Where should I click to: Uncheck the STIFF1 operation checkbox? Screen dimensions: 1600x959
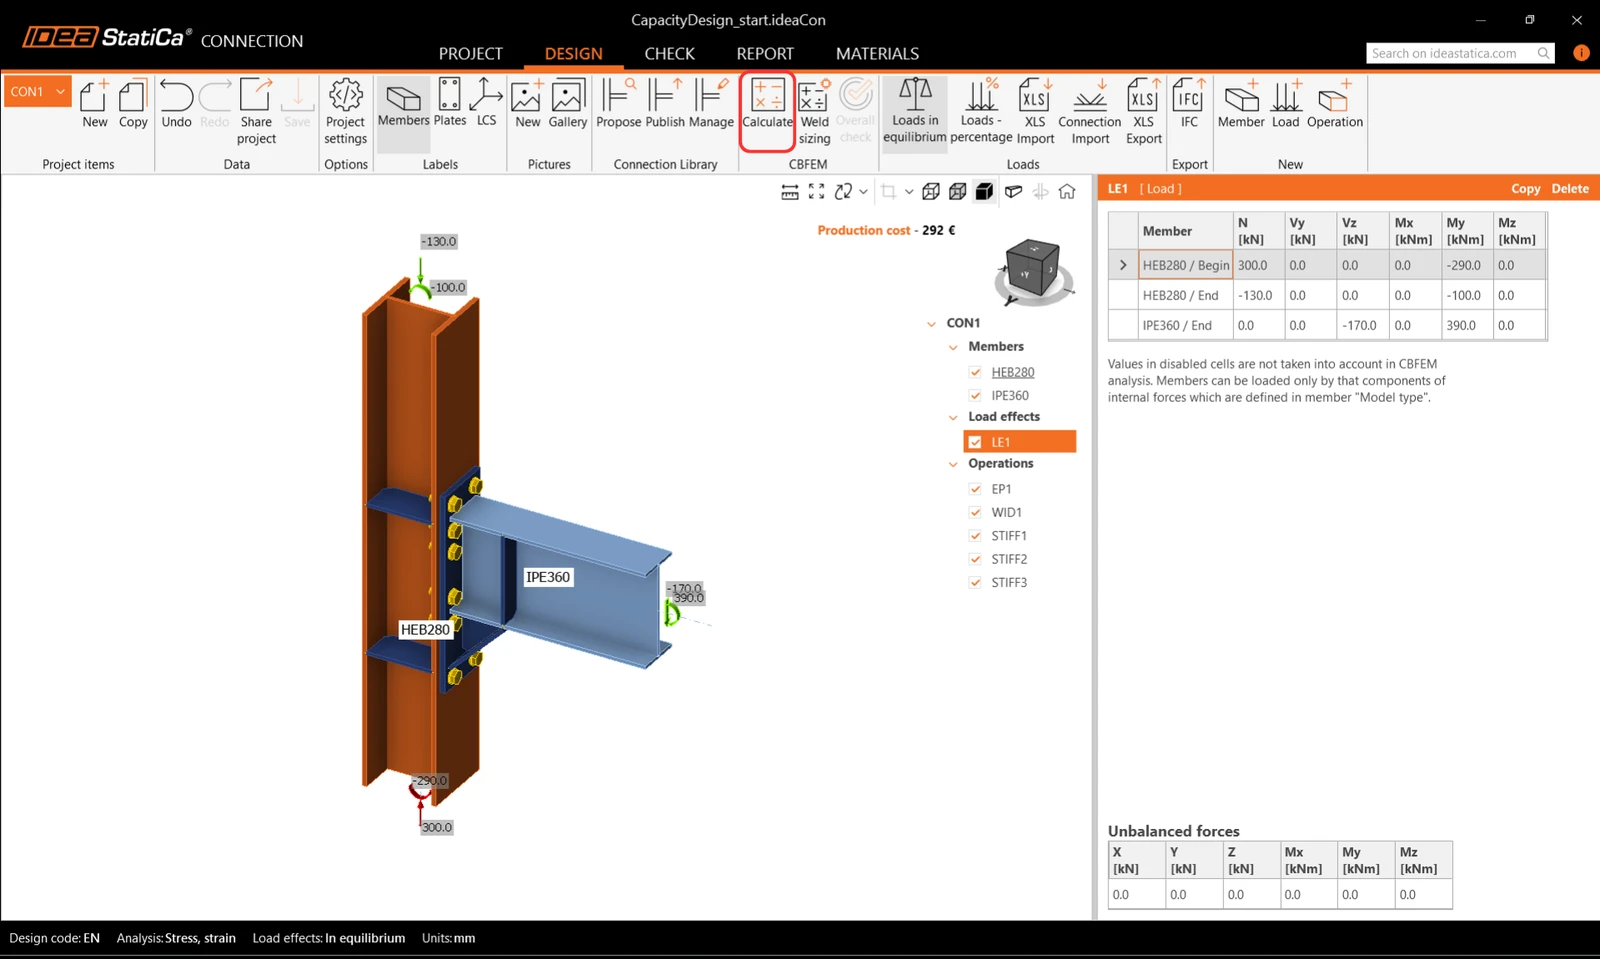pos(975,536)
